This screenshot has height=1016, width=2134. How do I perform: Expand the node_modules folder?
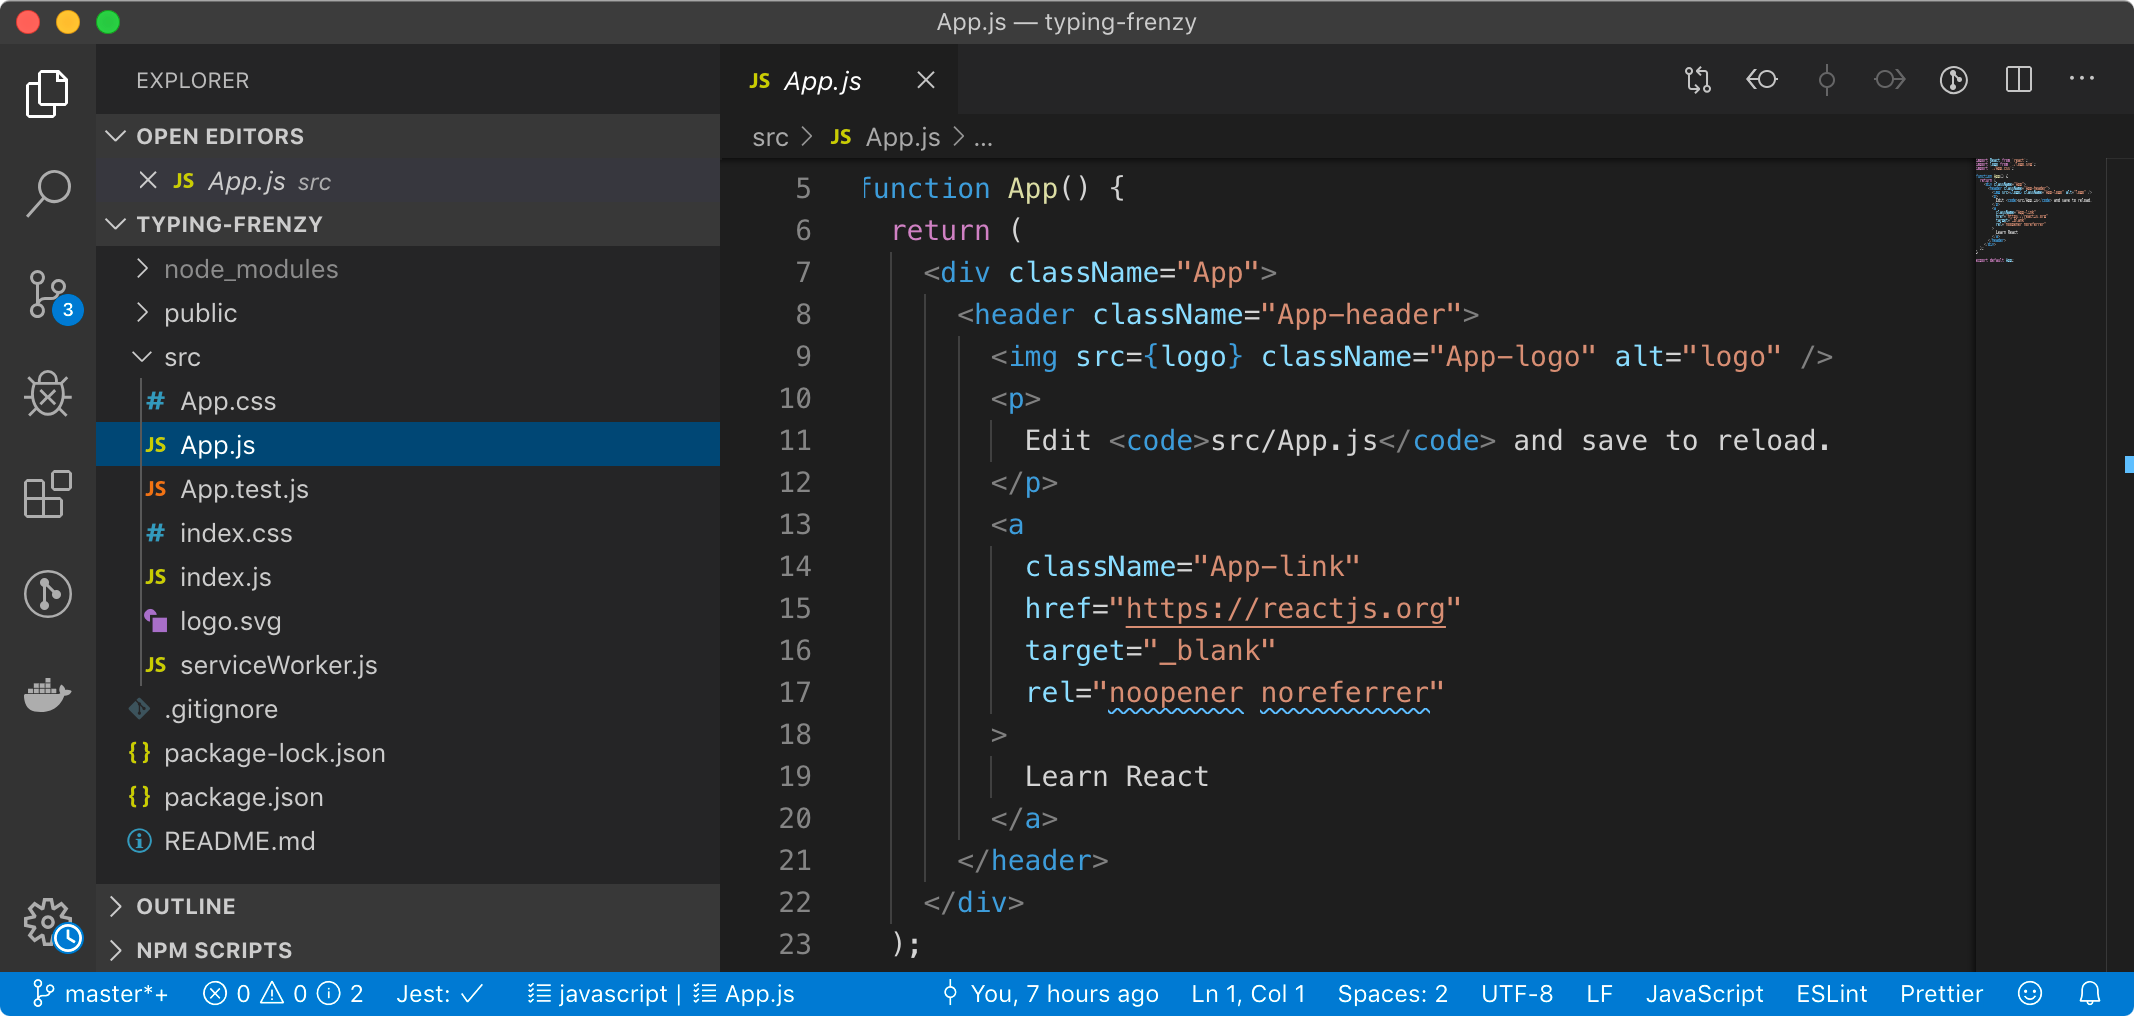408,268
